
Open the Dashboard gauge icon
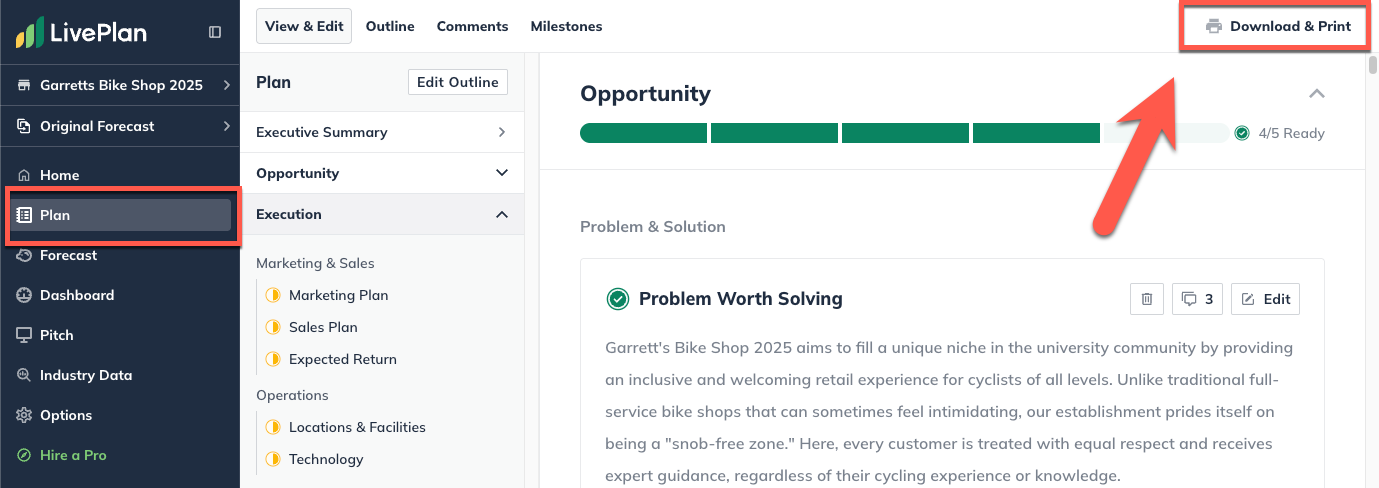24,295
